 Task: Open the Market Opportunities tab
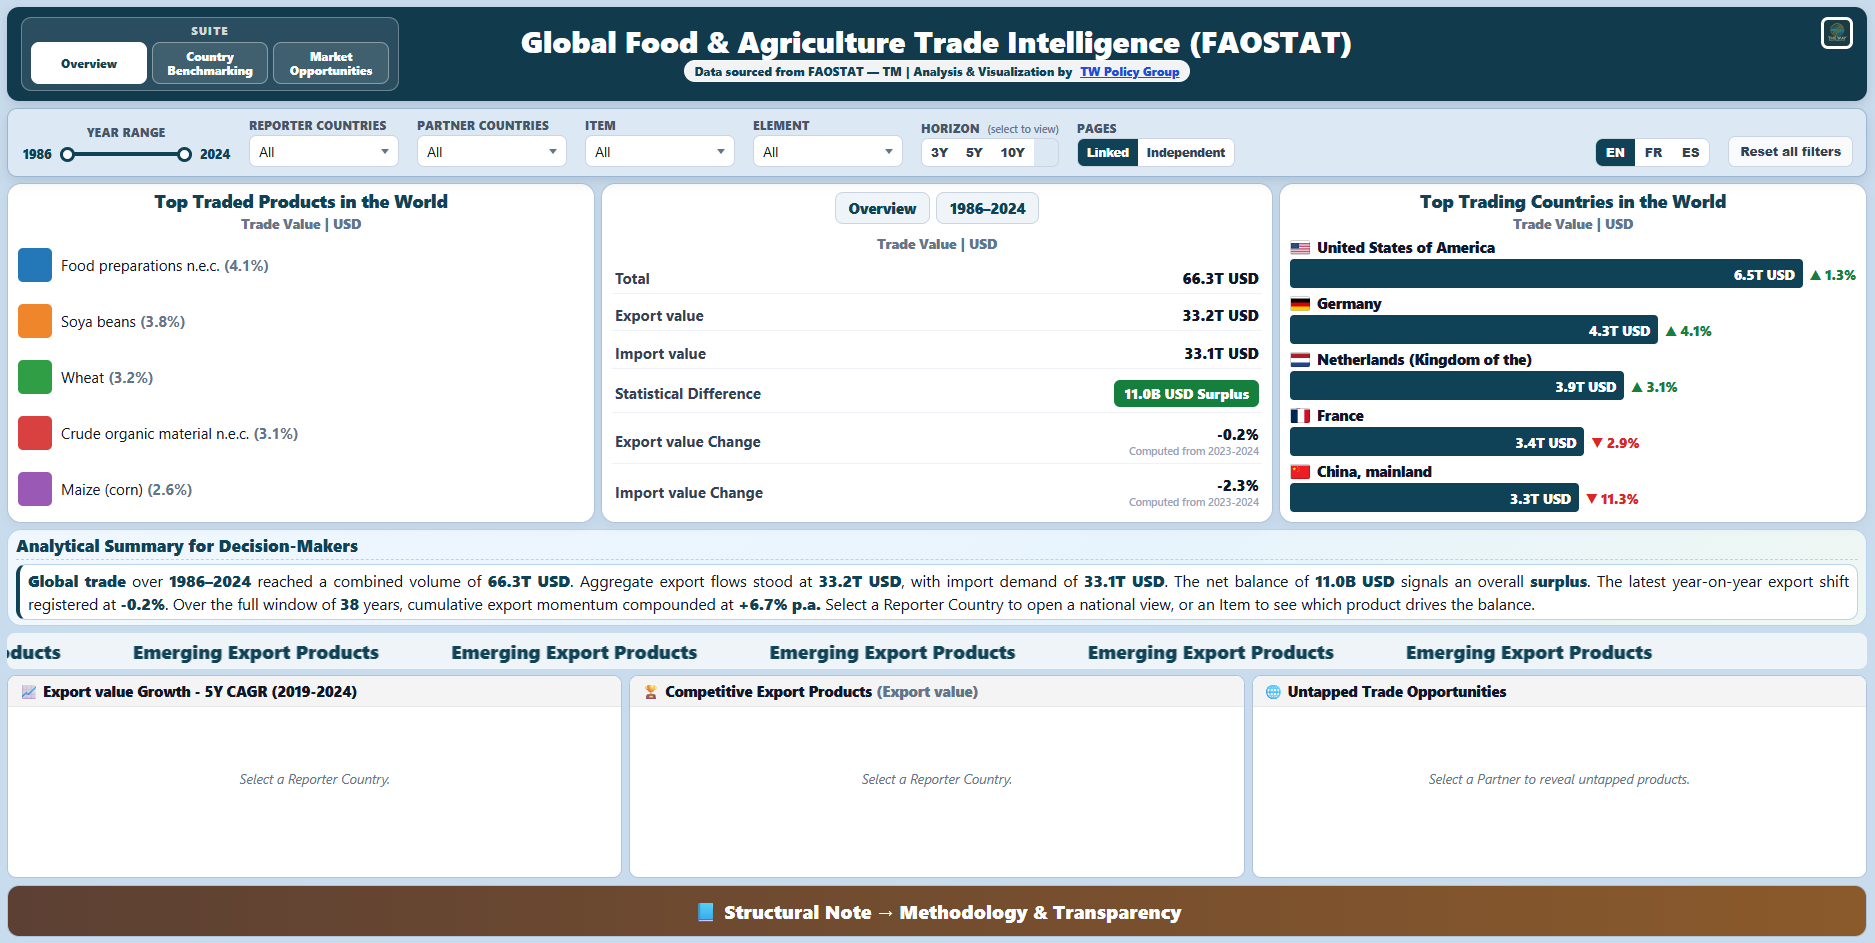[x=331, y=63]
